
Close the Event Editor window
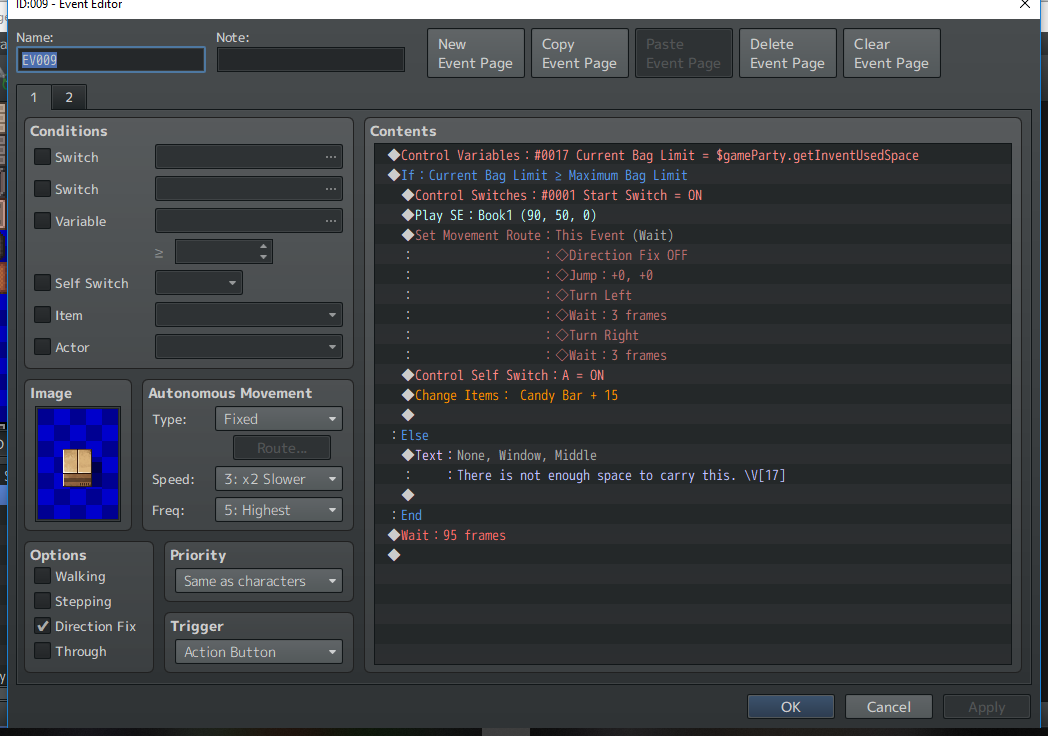[x=1025, y=4]
